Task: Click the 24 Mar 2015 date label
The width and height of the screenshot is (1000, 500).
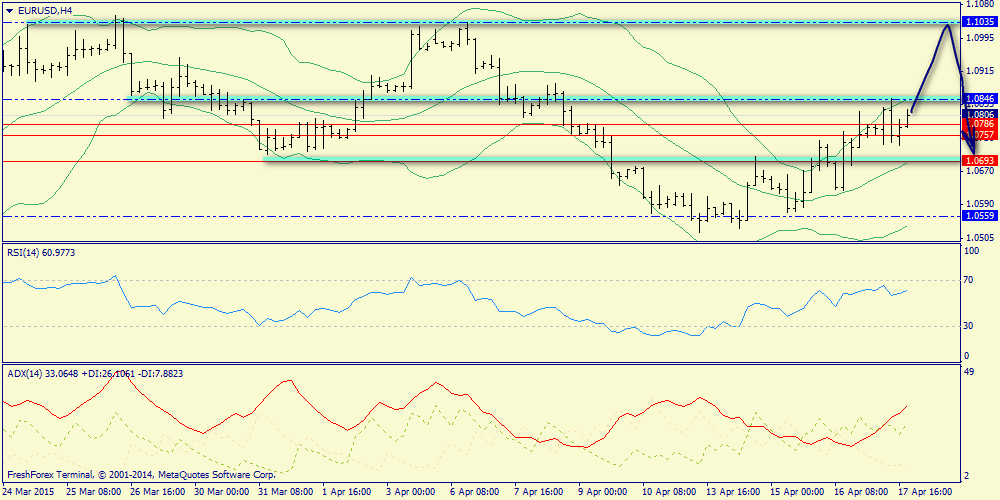Action: click(x=29, y=492)
